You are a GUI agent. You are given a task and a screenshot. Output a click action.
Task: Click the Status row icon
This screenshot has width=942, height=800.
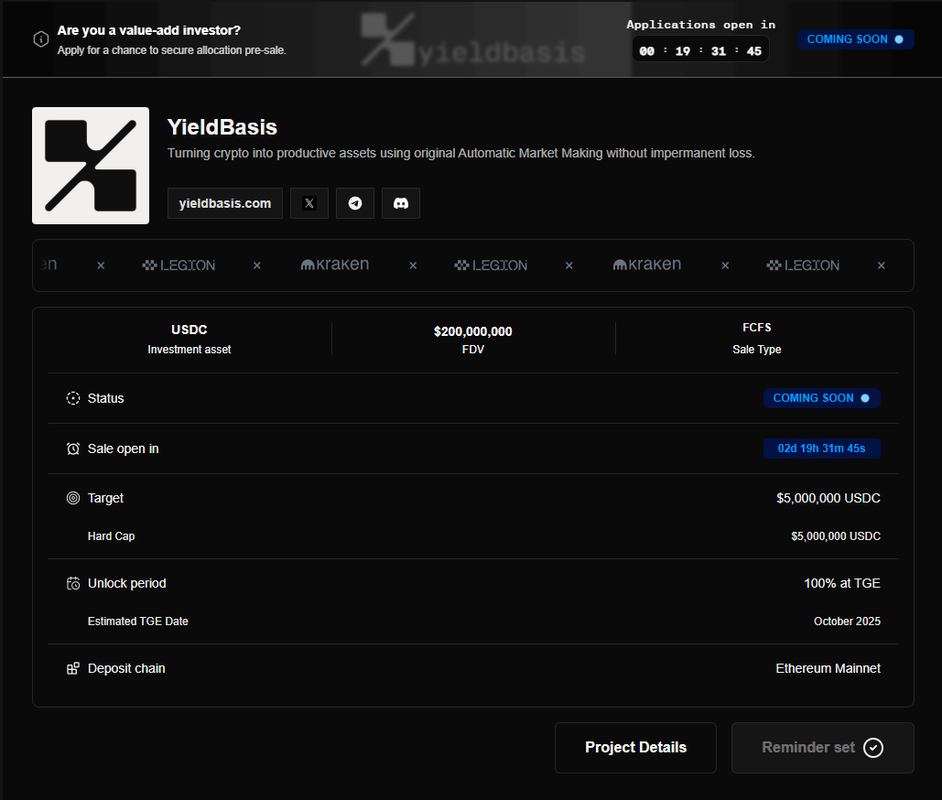pos(73,398)
